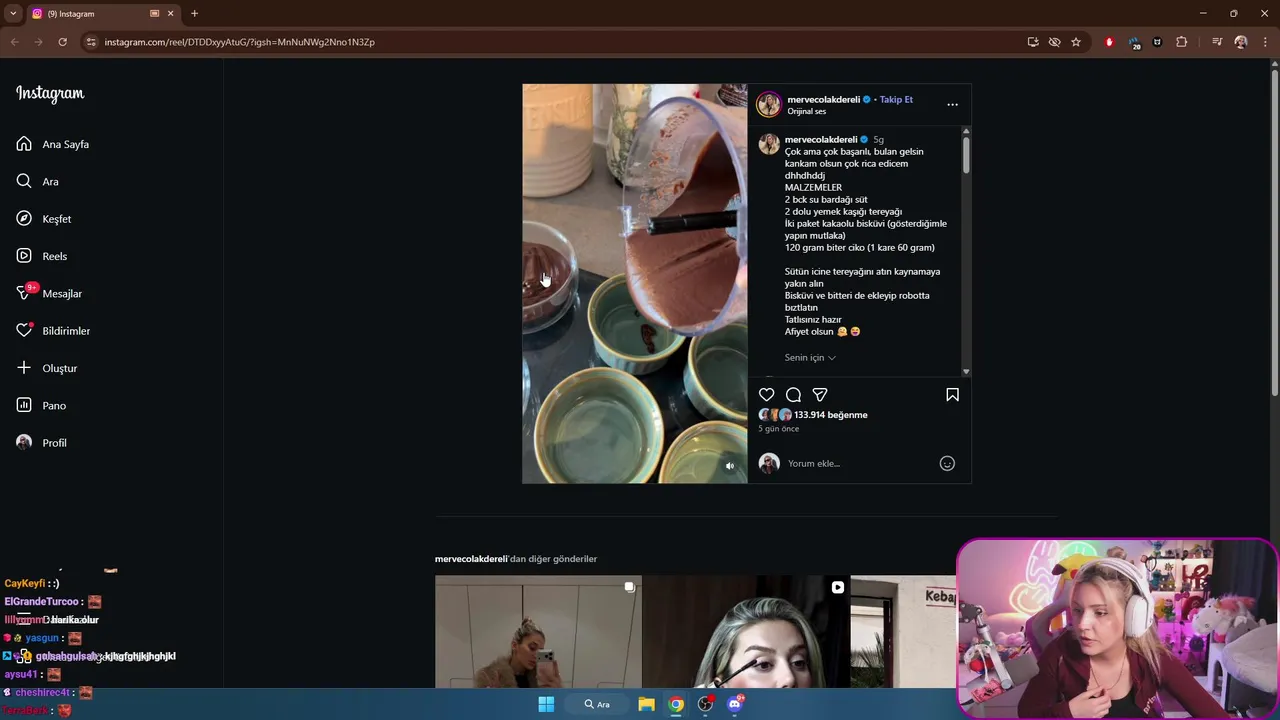This screenshot has width=1280, height=720.
Task: Open the extension showing badge 20
Action: (x=1134, y=42)
